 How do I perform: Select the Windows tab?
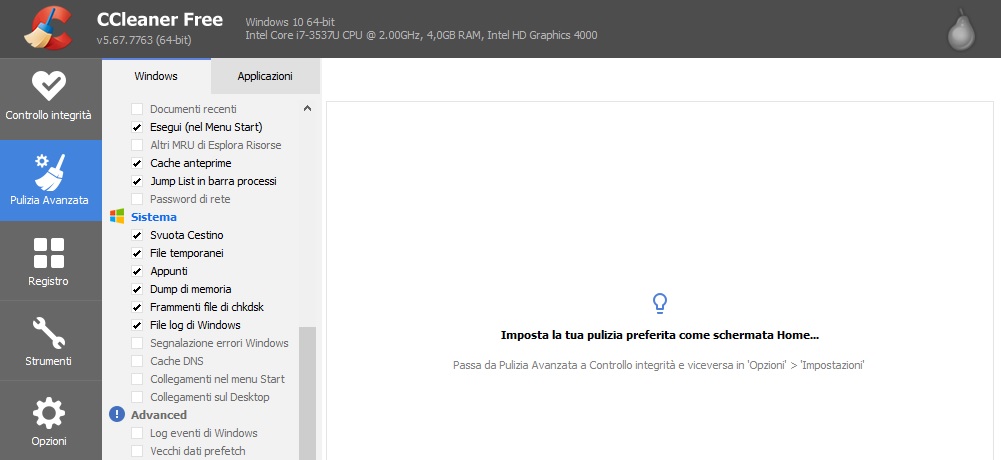click(156, 76)
